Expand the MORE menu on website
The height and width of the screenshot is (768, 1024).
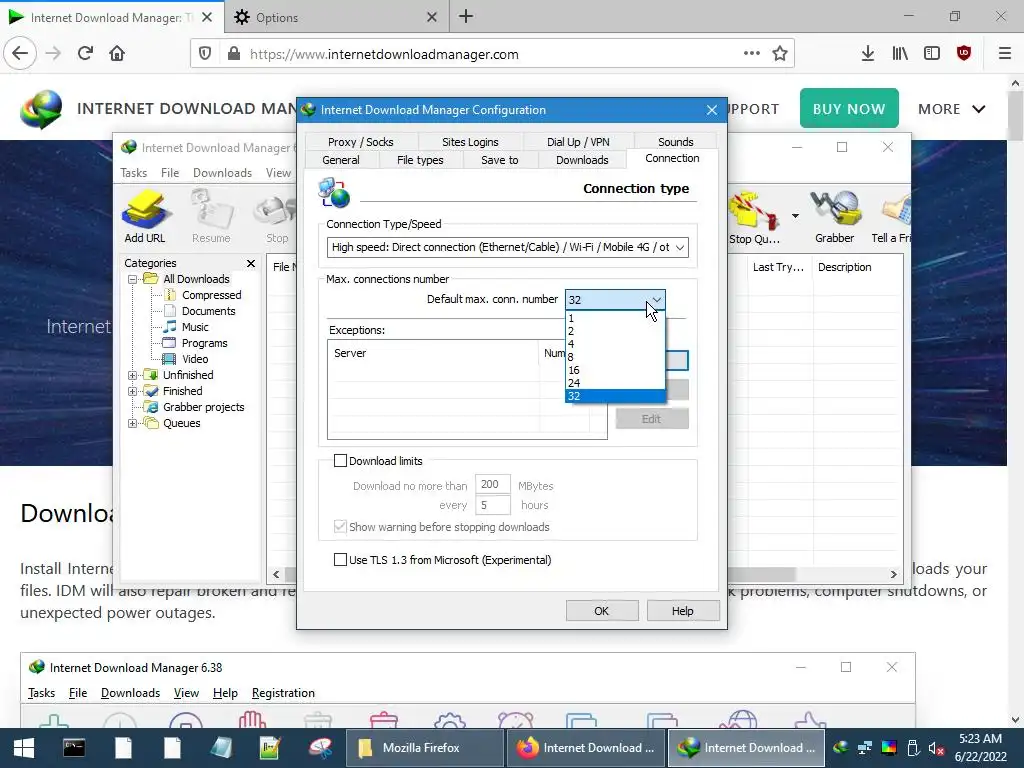(x=952, y=109)
